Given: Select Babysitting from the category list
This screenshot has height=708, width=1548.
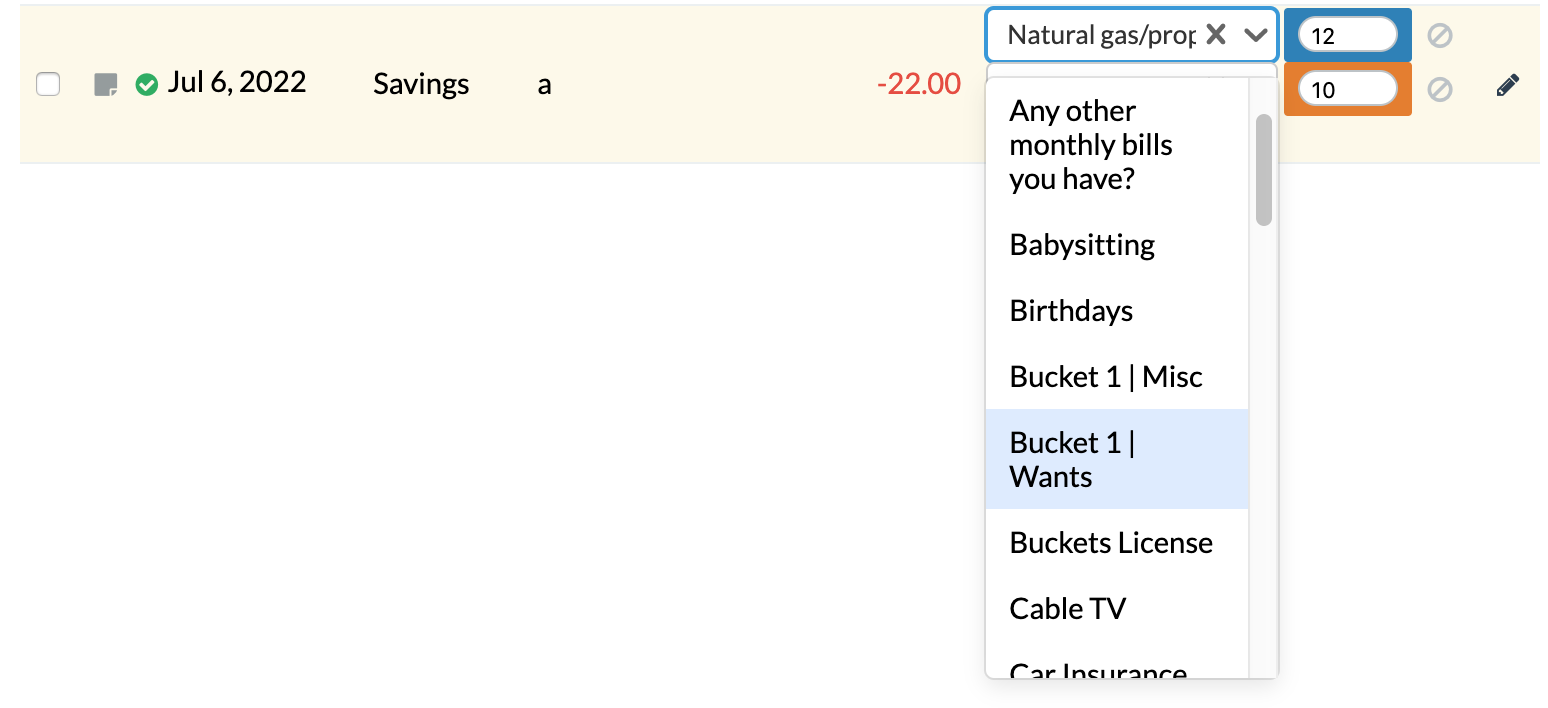Looking at the screenshot, I should tap(1082, 244).
